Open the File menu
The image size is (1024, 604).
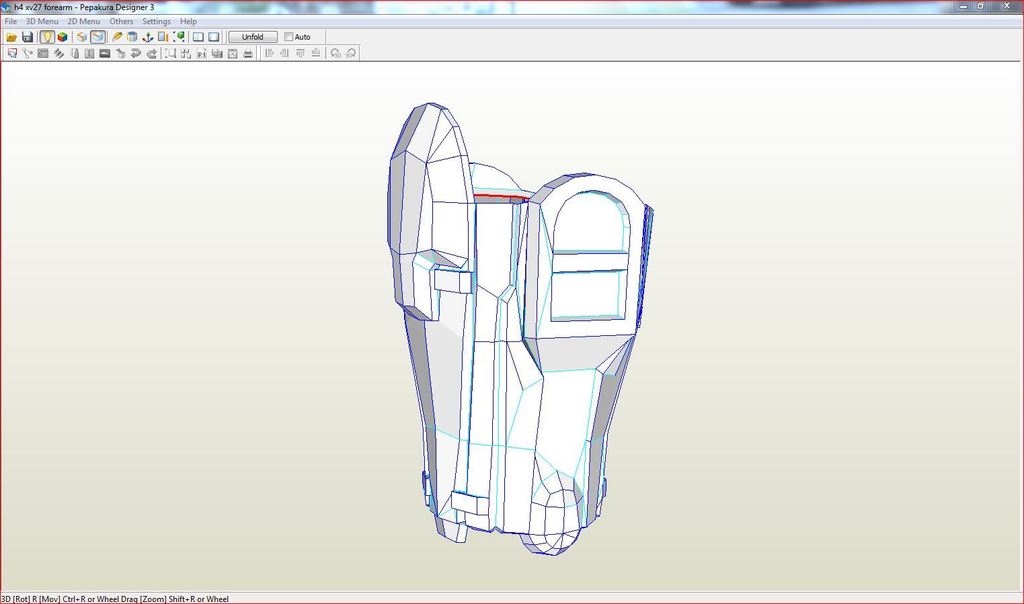click(x=11, y=21)
